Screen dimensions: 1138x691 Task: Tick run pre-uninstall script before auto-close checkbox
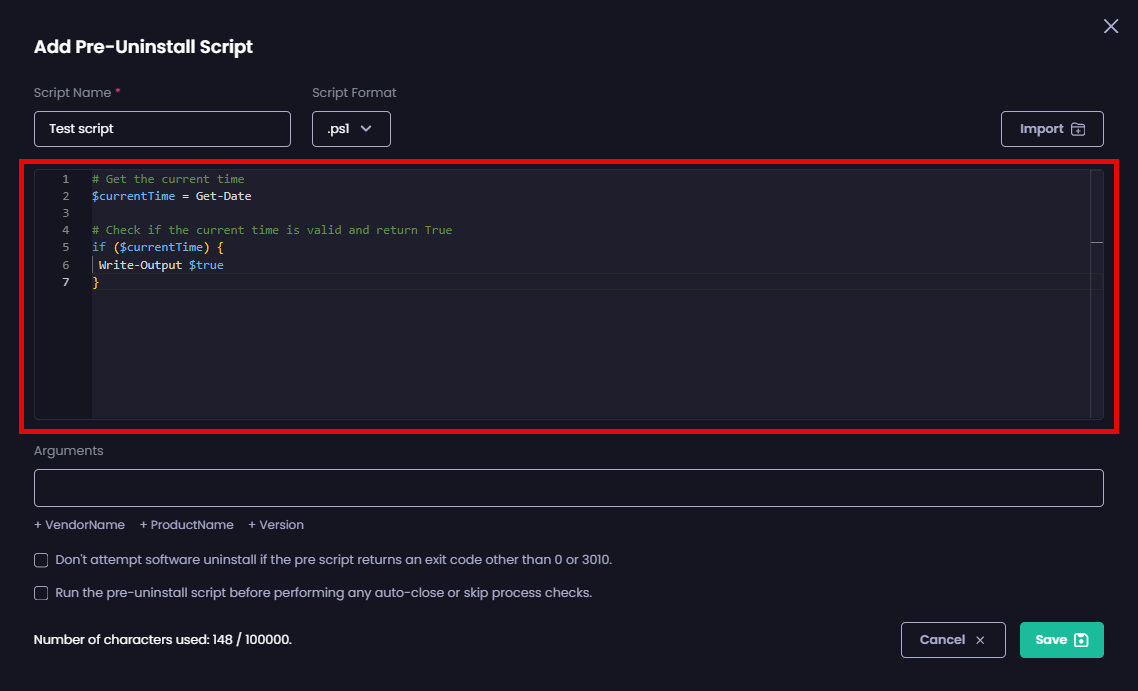[41, 593]
